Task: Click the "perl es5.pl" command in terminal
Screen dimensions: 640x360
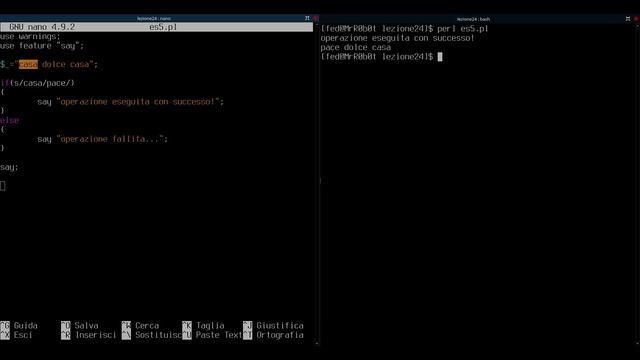Action: pos(462,29)
